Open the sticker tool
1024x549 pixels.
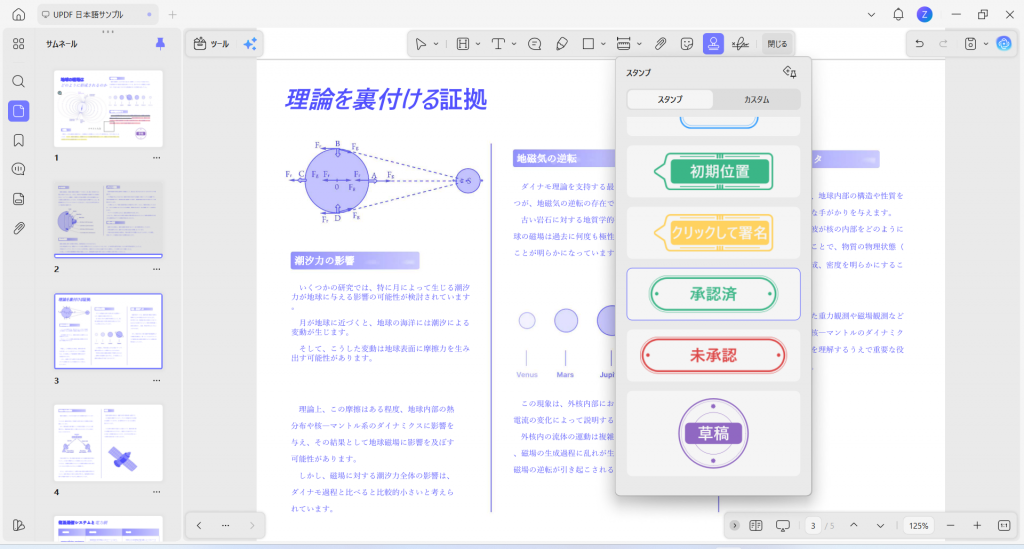click(x=686, y=44)
